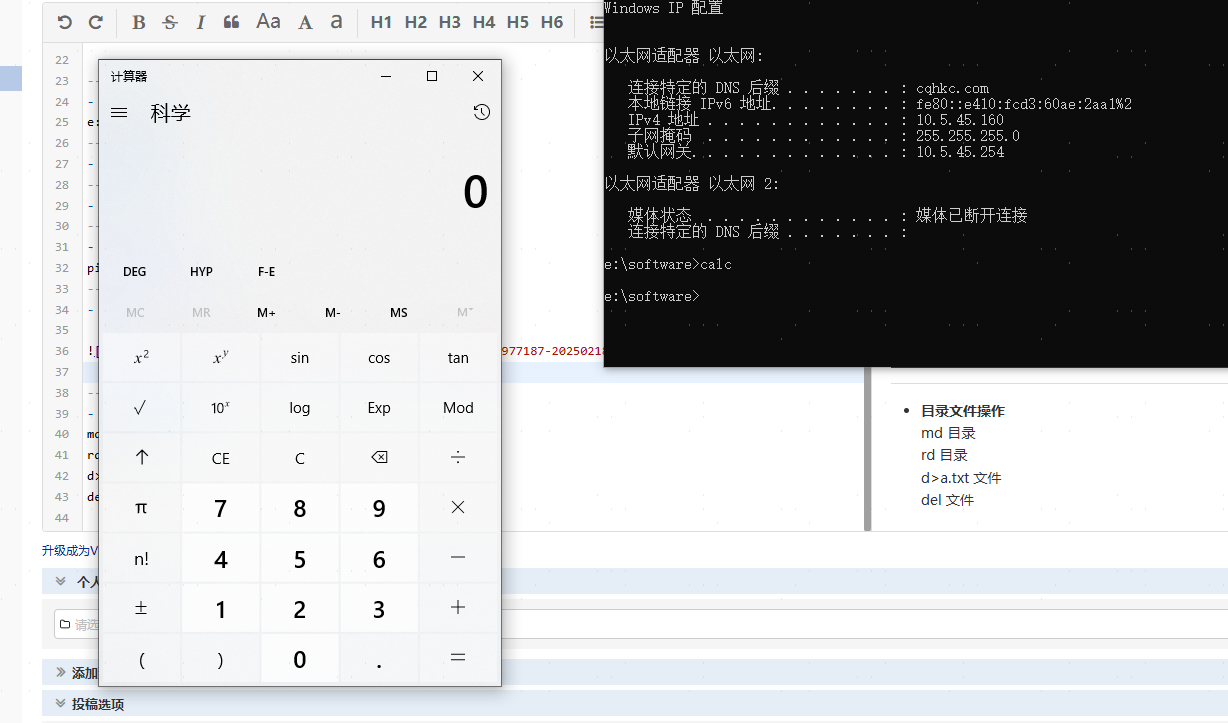Click the Aa capitalize-first-letter toolbar icon
1228x723 pixels.
tap(268, 21)
